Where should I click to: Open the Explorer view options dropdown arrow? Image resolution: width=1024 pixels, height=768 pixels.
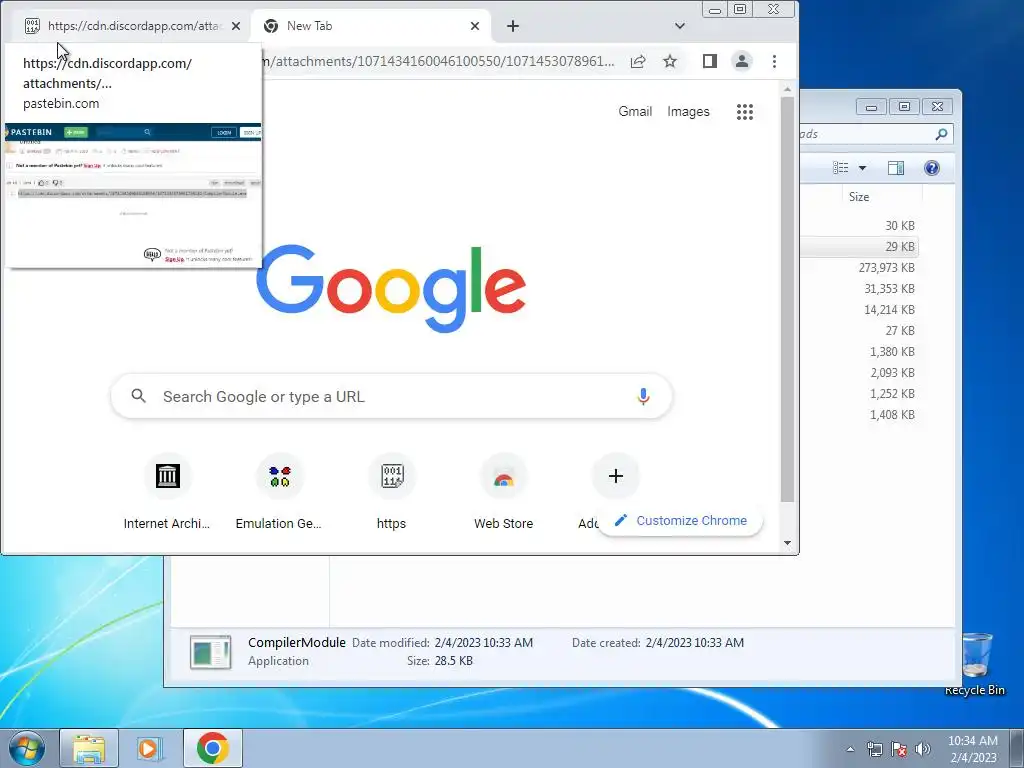coord(862,168)
